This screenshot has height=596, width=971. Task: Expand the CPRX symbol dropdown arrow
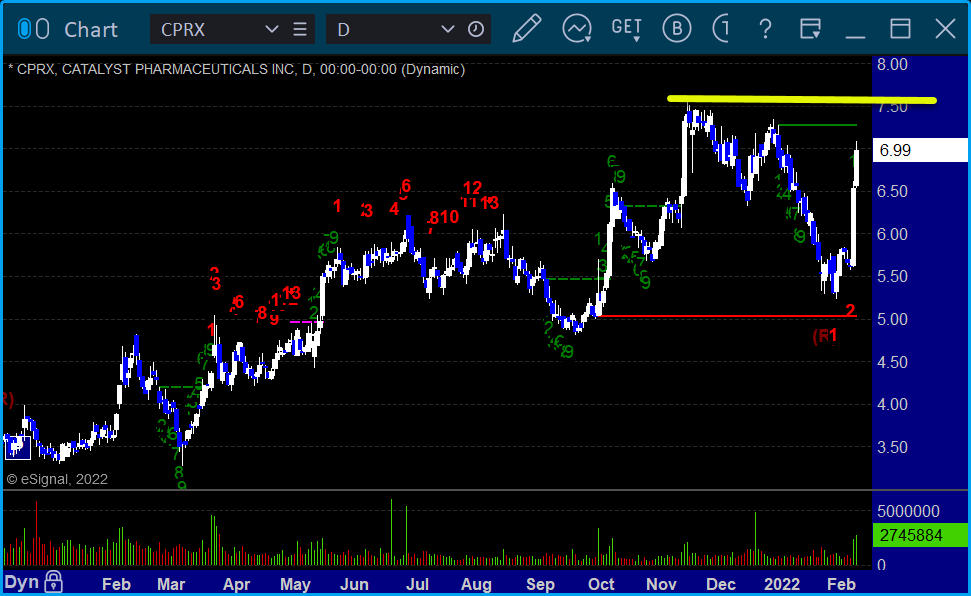tap(271, 29)
